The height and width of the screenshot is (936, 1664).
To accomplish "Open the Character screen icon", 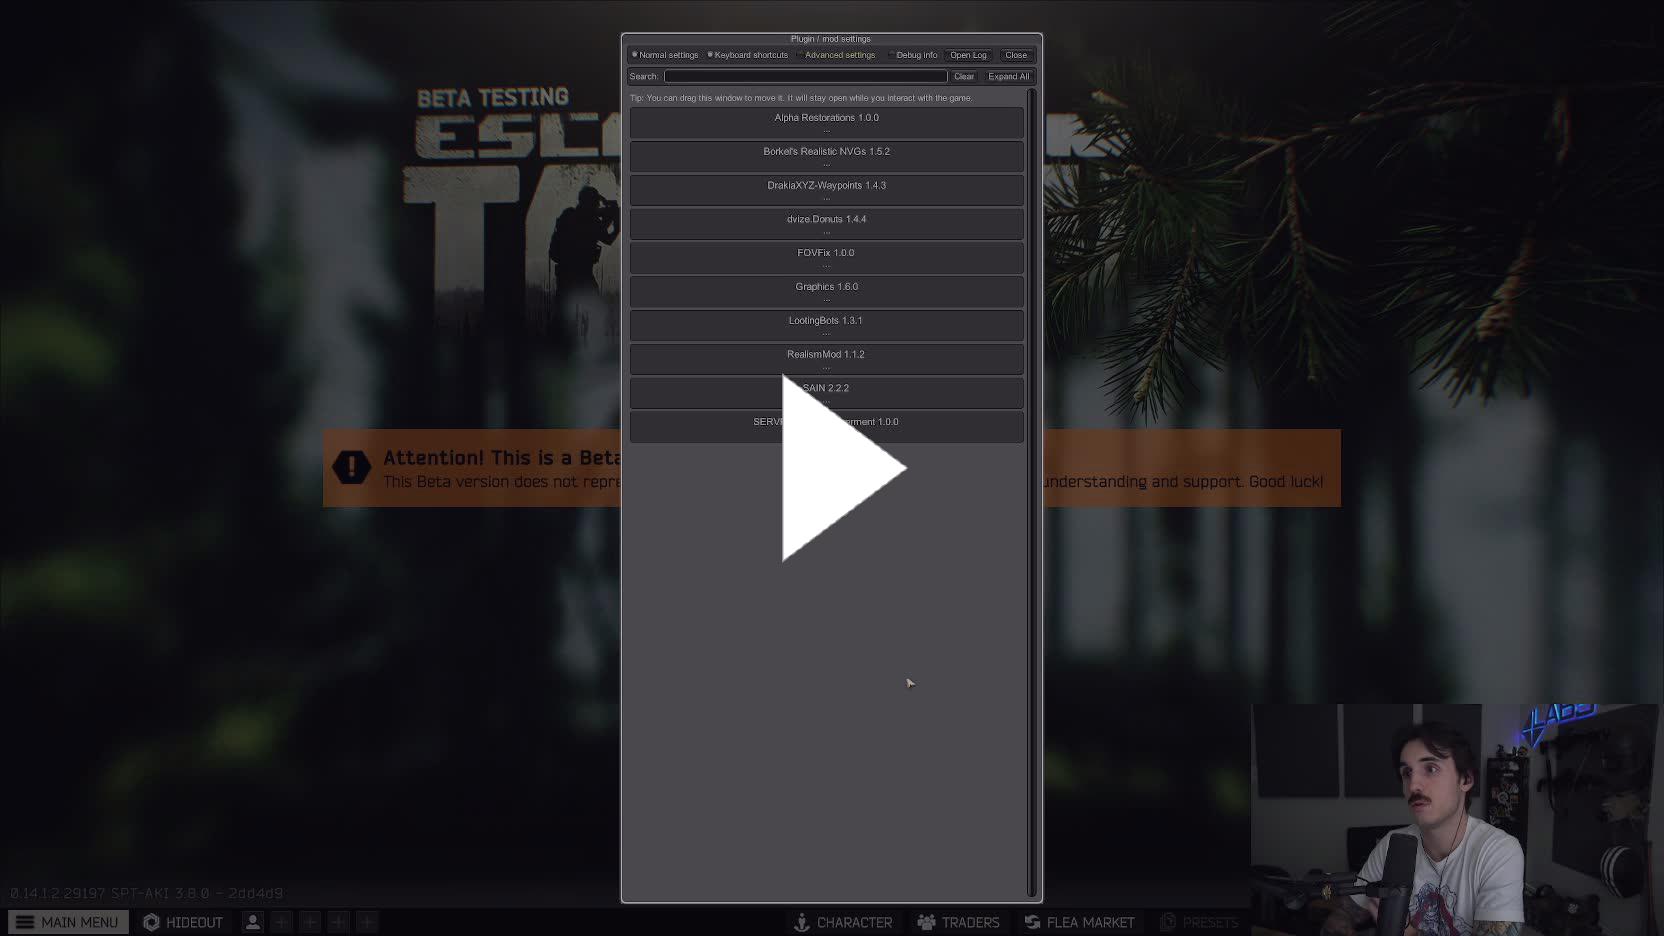I will tap(802, 922).
